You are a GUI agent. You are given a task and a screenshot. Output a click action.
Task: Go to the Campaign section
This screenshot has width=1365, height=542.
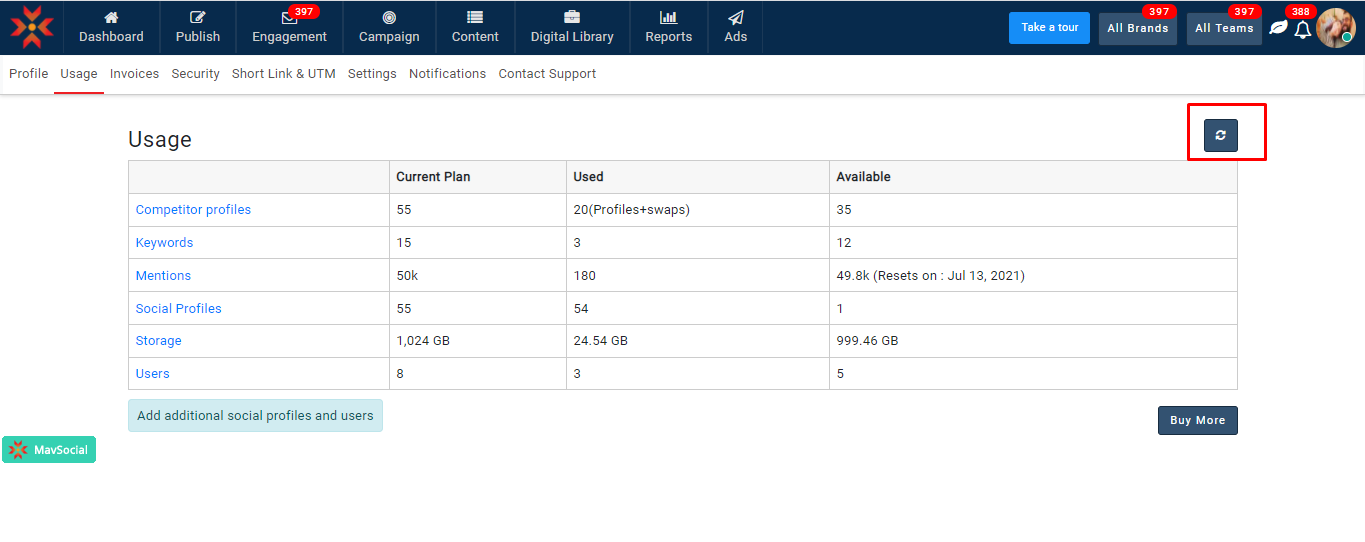click(x=389, y=18)
